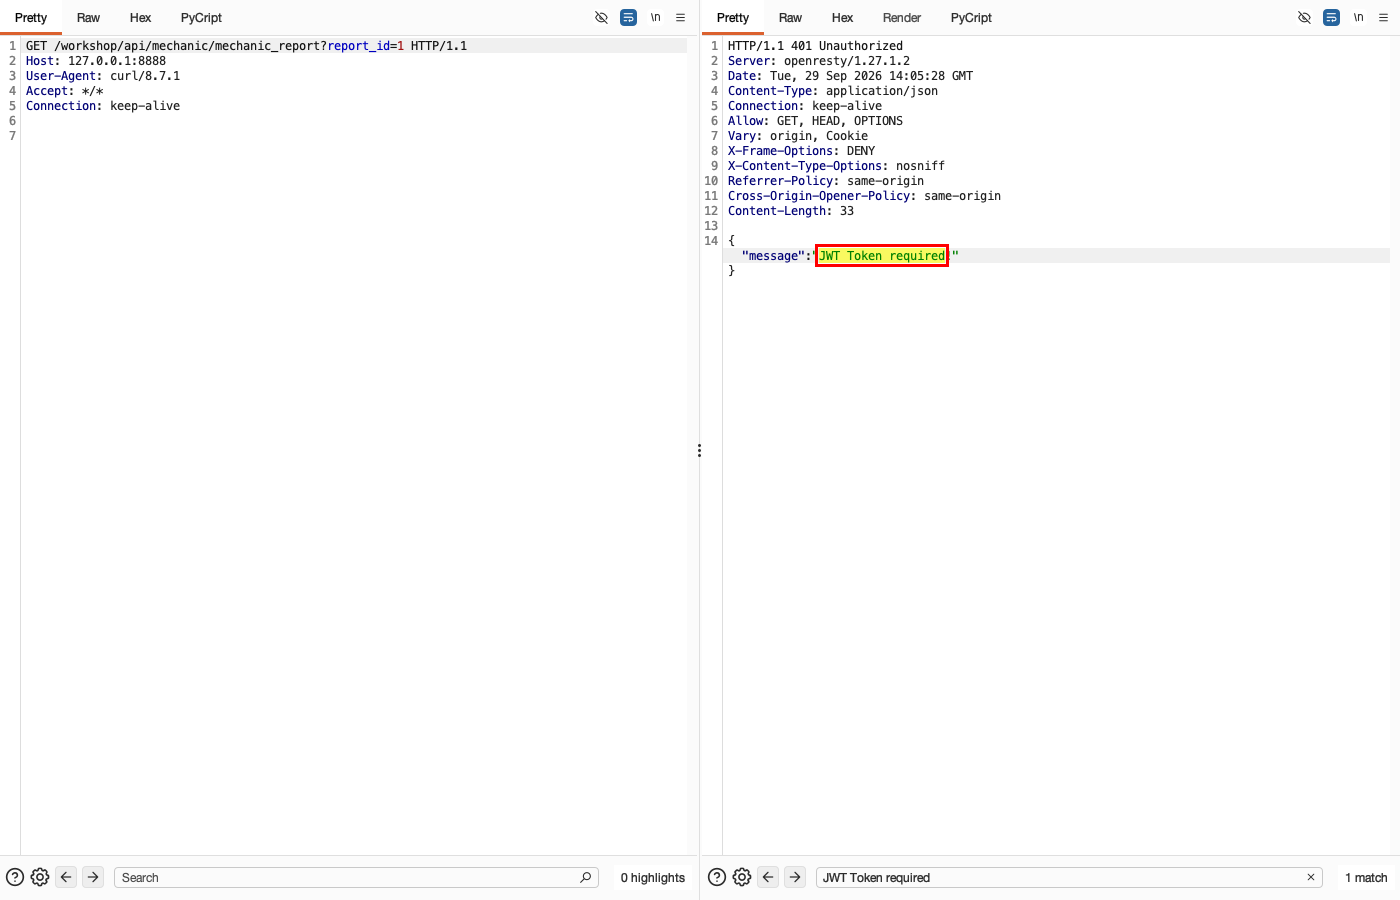1400x900 pixels.
Task: Open response search settings gear
Action: pos(742,877)
